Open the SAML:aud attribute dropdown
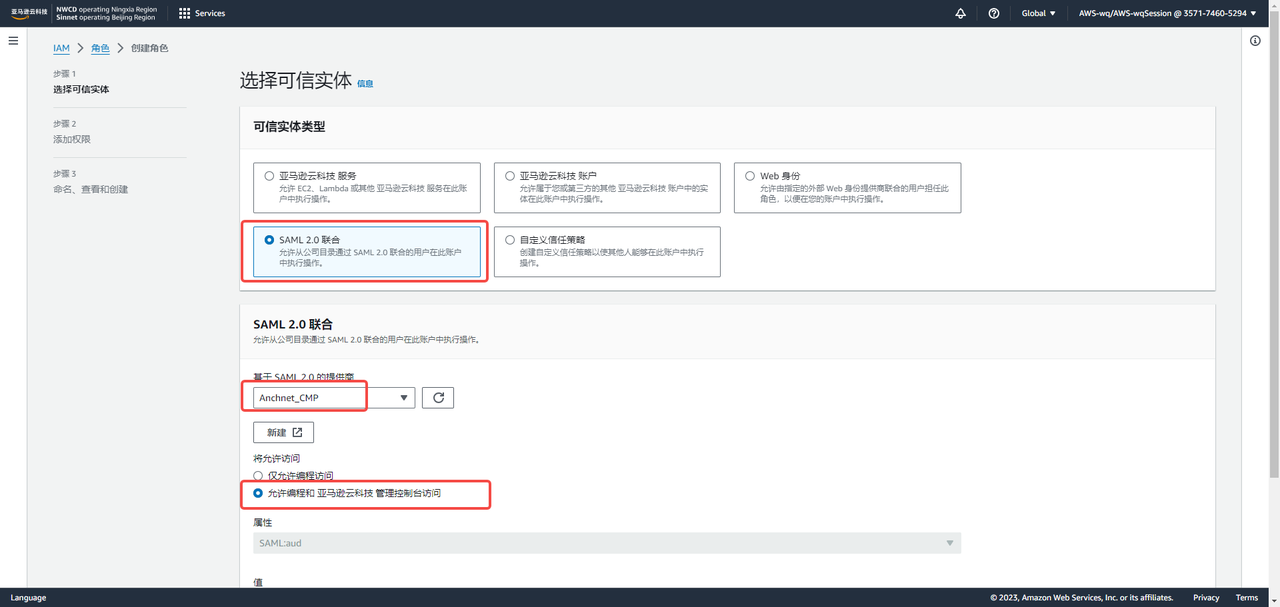Image resolution: width=1280 pixels, height=607 pixels. (607, 543)
